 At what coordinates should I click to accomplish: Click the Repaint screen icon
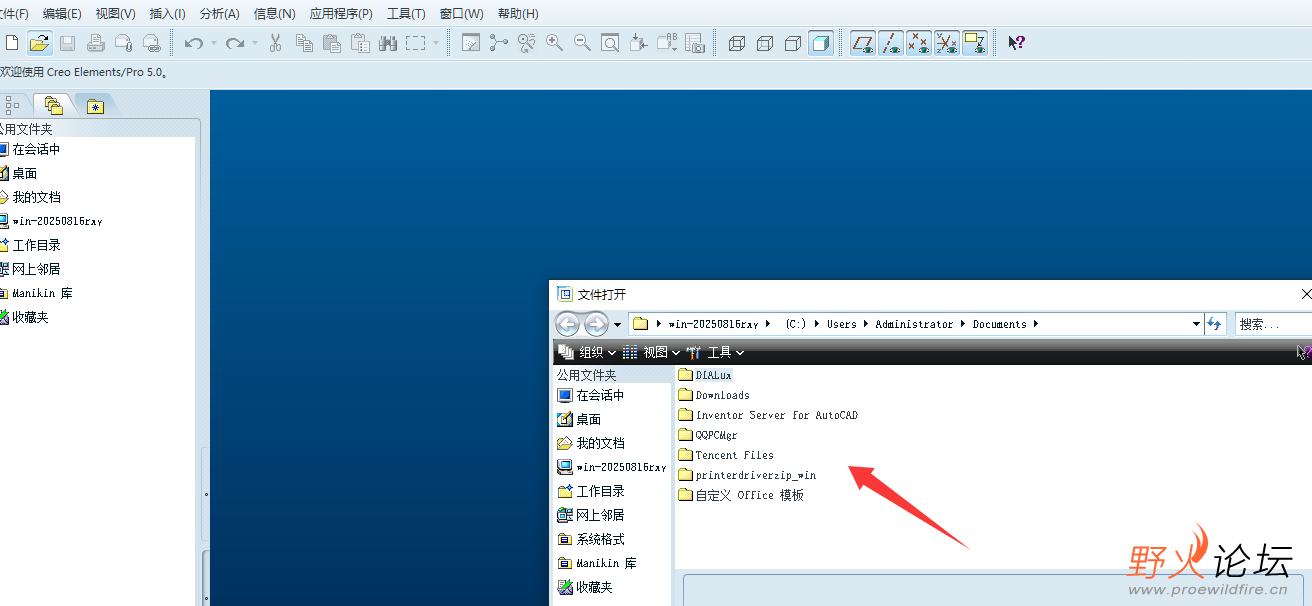coord(471,43)
